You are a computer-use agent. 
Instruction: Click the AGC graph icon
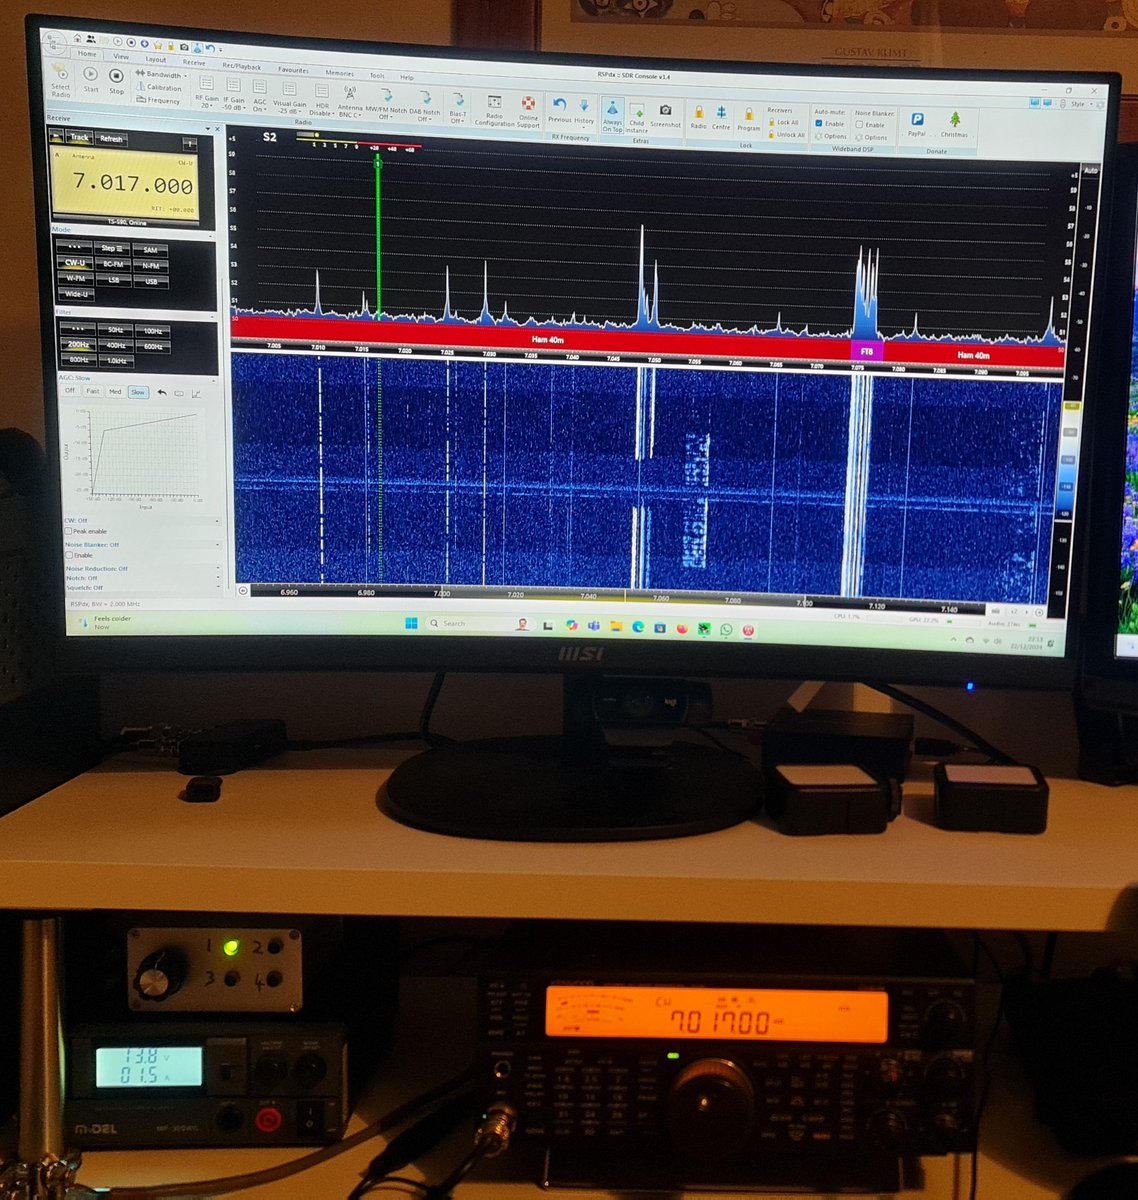(196, 393)
